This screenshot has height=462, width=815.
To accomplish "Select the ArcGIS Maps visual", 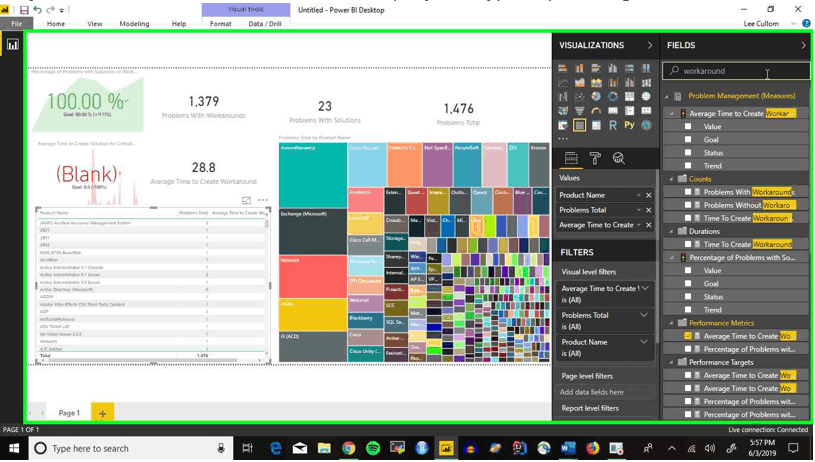I will click(x=646, y=125).
